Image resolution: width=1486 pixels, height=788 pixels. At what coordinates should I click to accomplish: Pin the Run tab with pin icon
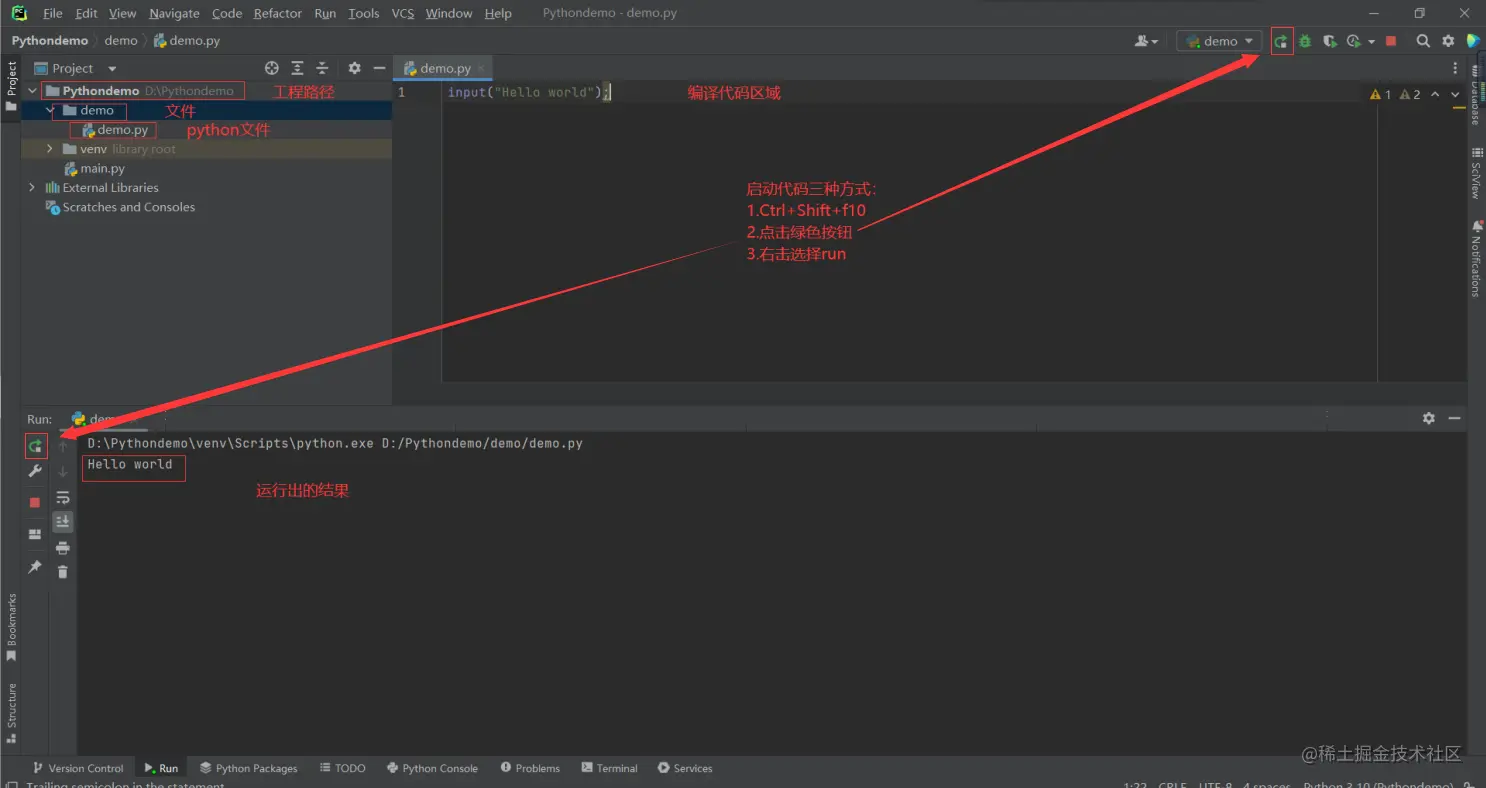(35, 567)
